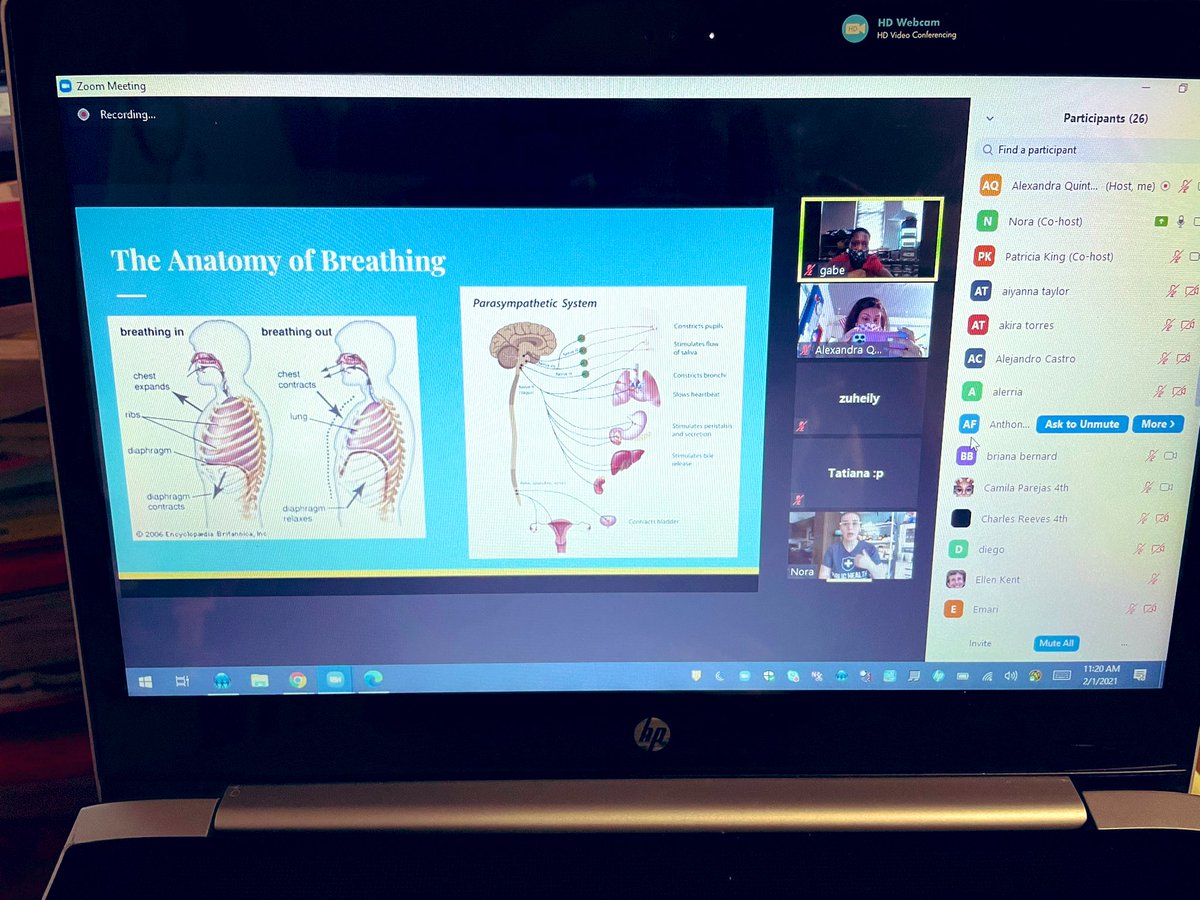Click aiyanna taylor's muted microphone icon

pyautogui.click(x=1171, y=292)
